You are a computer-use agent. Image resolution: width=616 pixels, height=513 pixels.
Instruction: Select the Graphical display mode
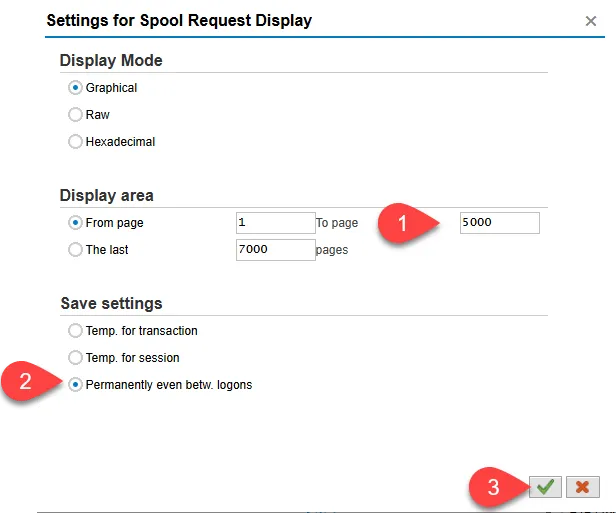(x=75, y=88)
